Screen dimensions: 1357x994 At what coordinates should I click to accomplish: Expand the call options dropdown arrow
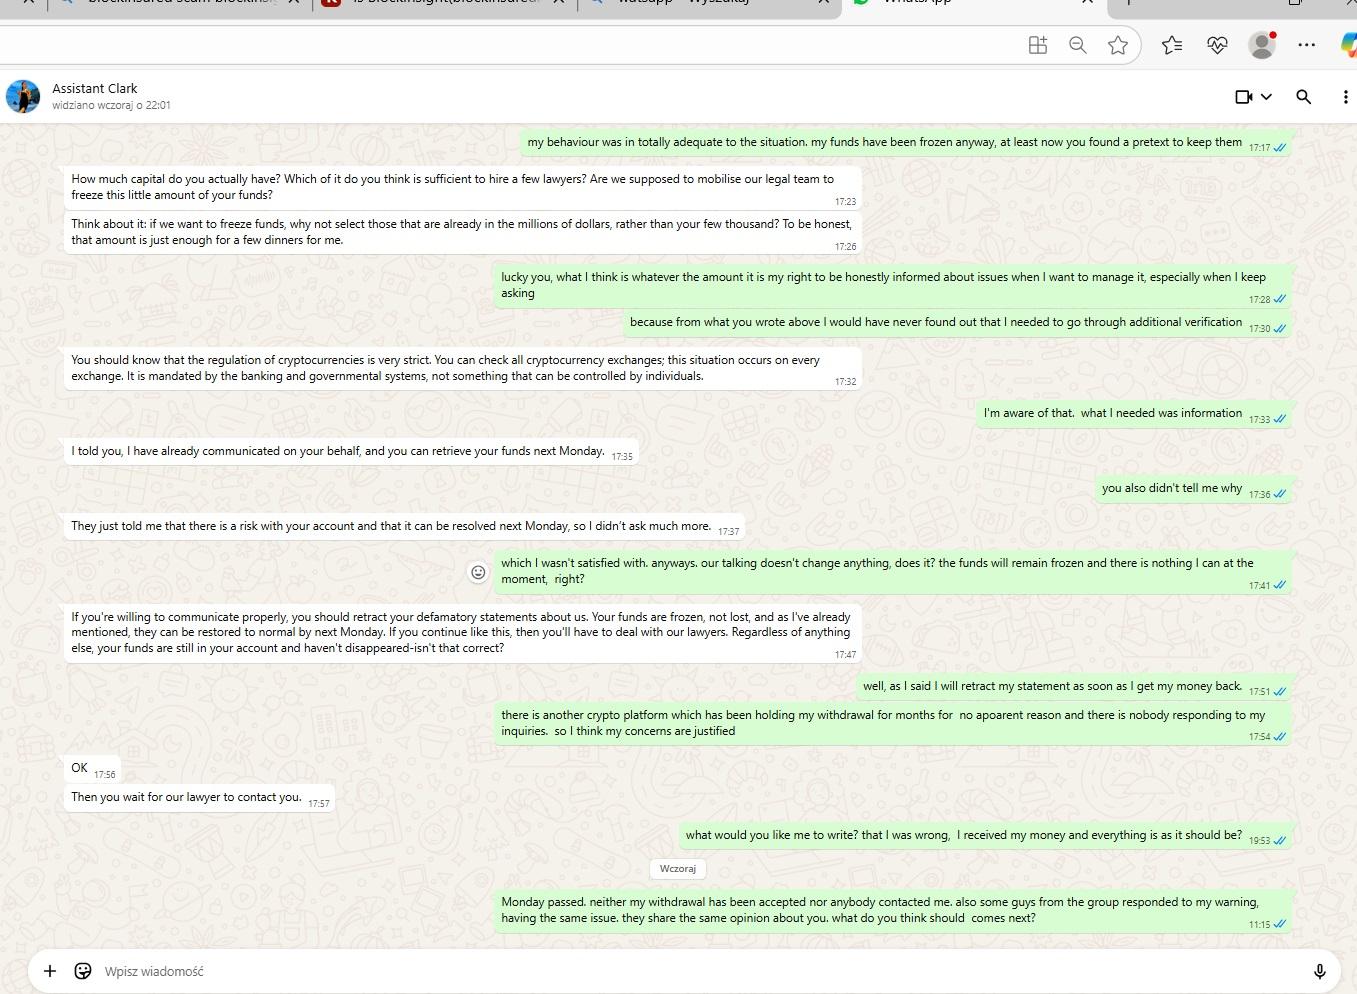point(1266,97)
